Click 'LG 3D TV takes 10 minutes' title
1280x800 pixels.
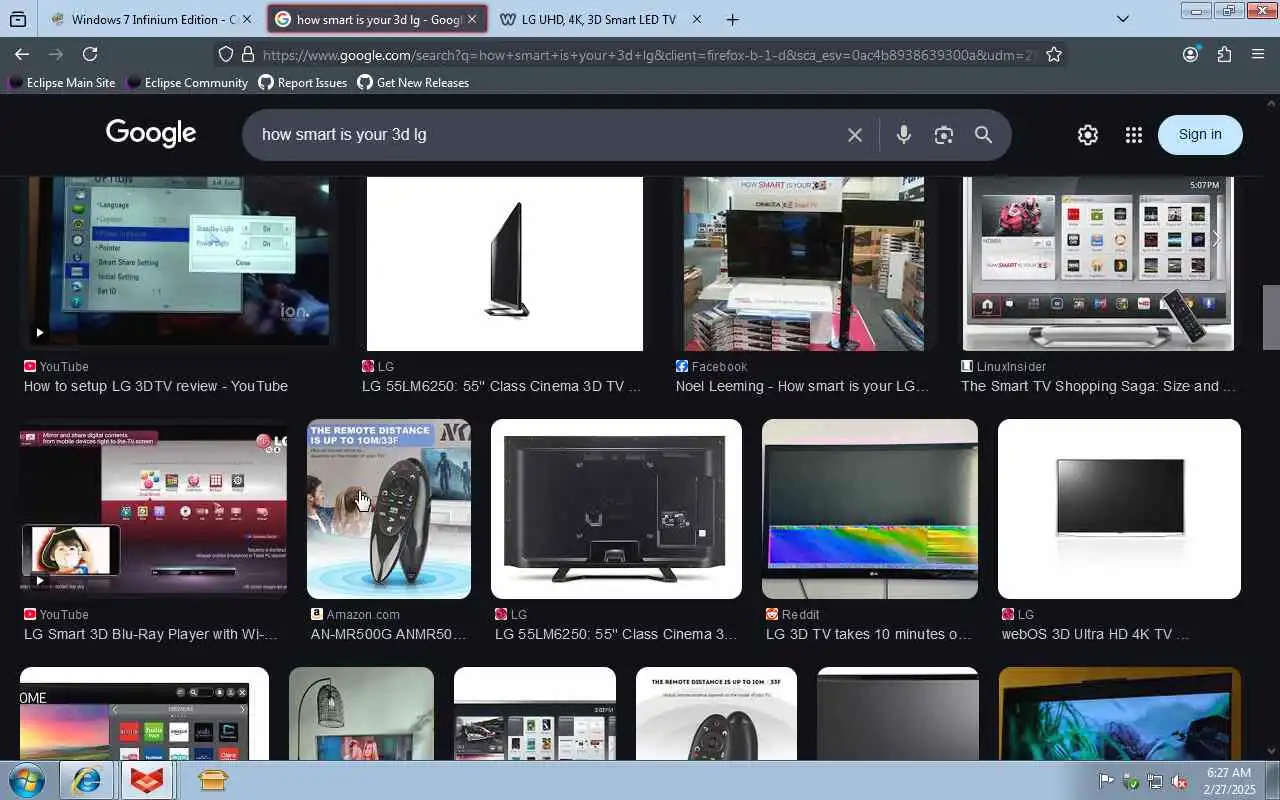pos(869,634)
